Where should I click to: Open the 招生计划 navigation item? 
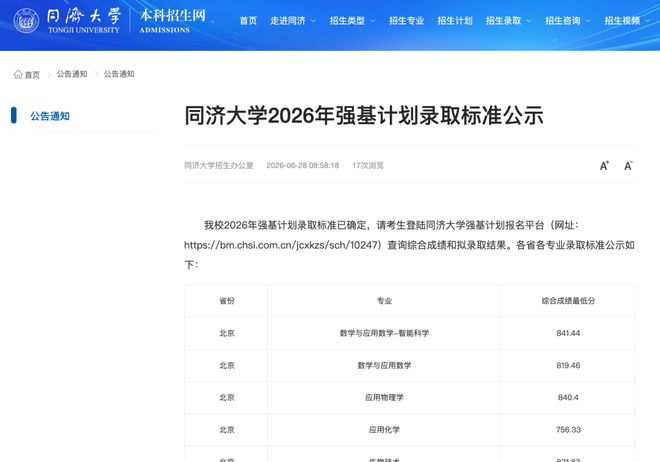[x=455, y=21]
